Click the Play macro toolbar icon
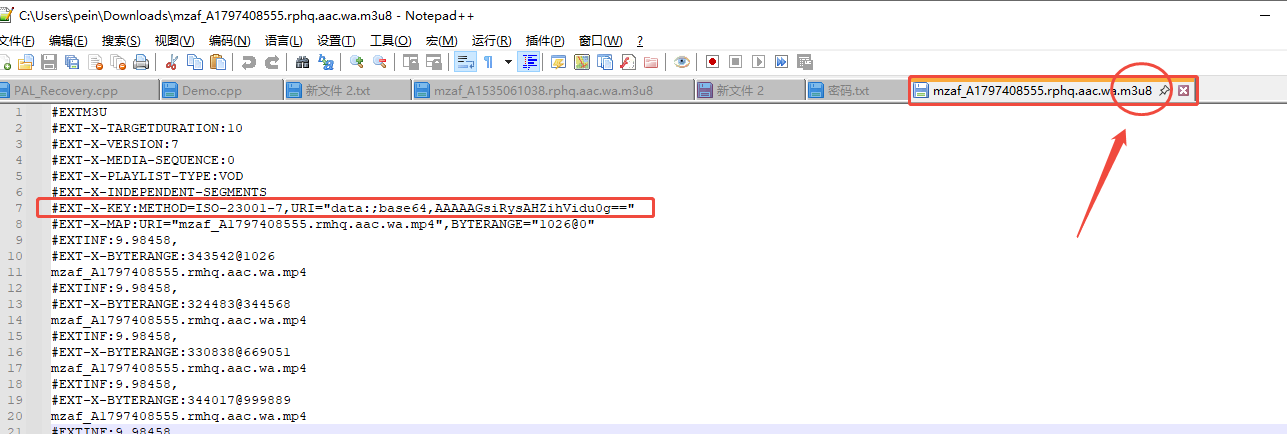This screenshot has width=1287, height=434. 758,62
